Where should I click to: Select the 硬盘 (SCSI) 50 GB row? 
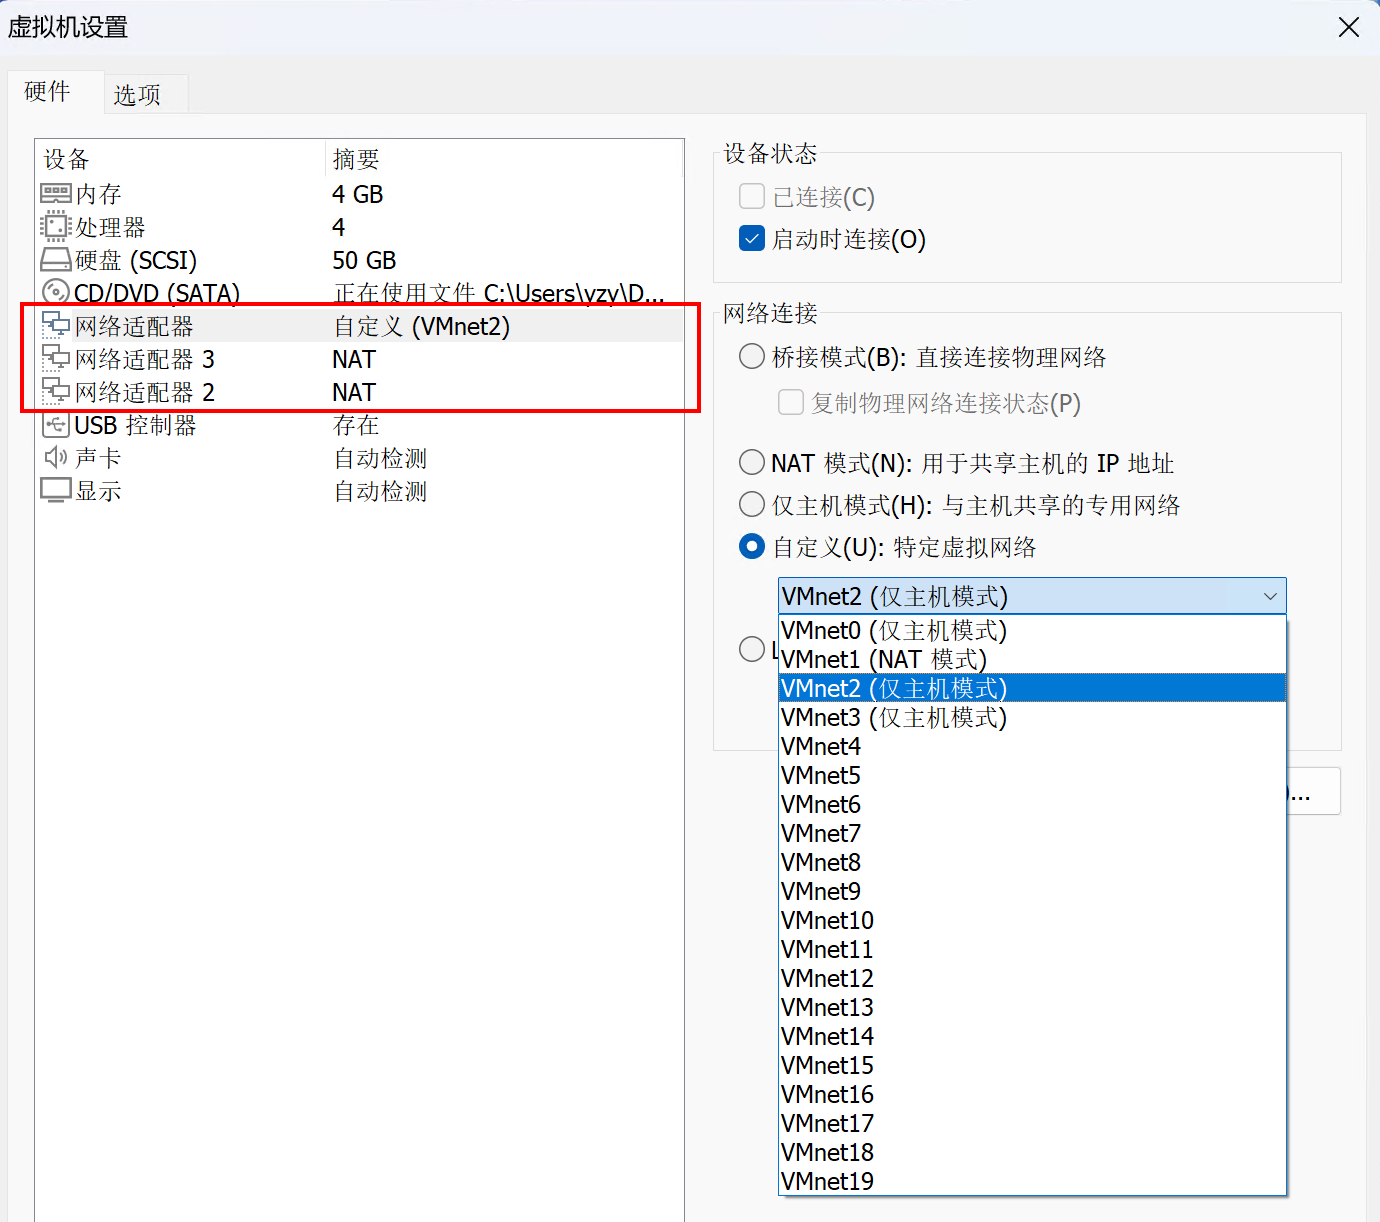(x=360, y=260)
